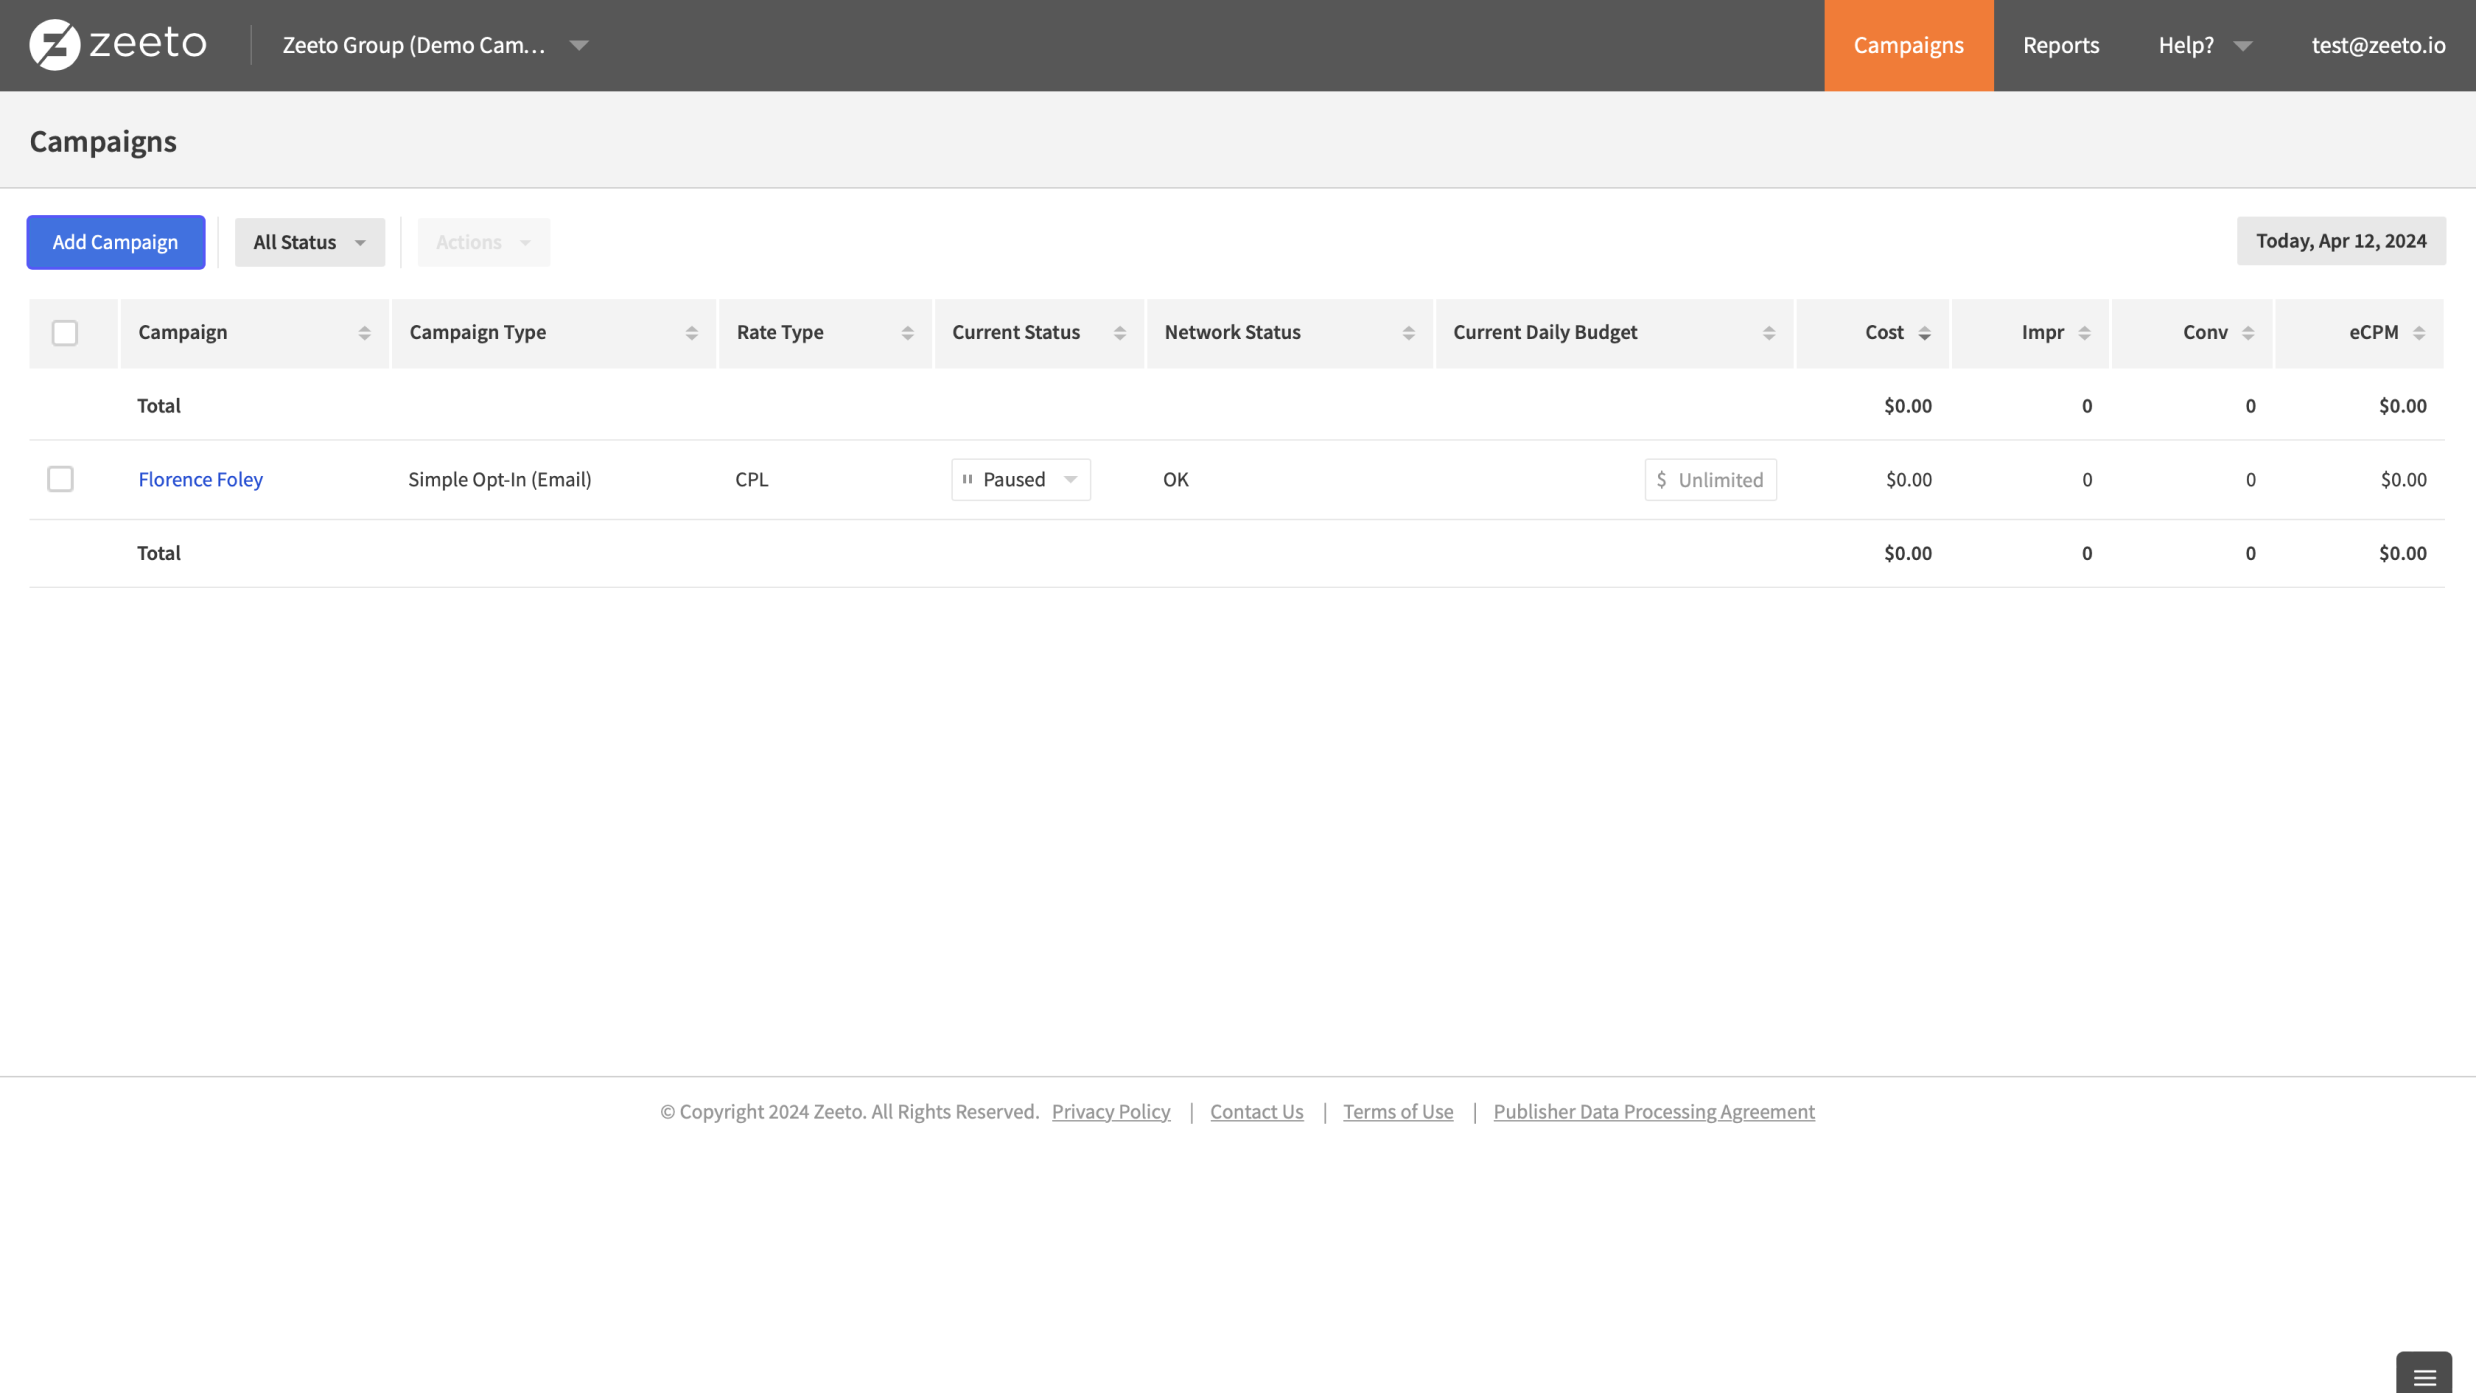This screenshot has width=2476, height=1393.
Task: Check the Florence Foley row checkbox
Action: pos(60,479)
